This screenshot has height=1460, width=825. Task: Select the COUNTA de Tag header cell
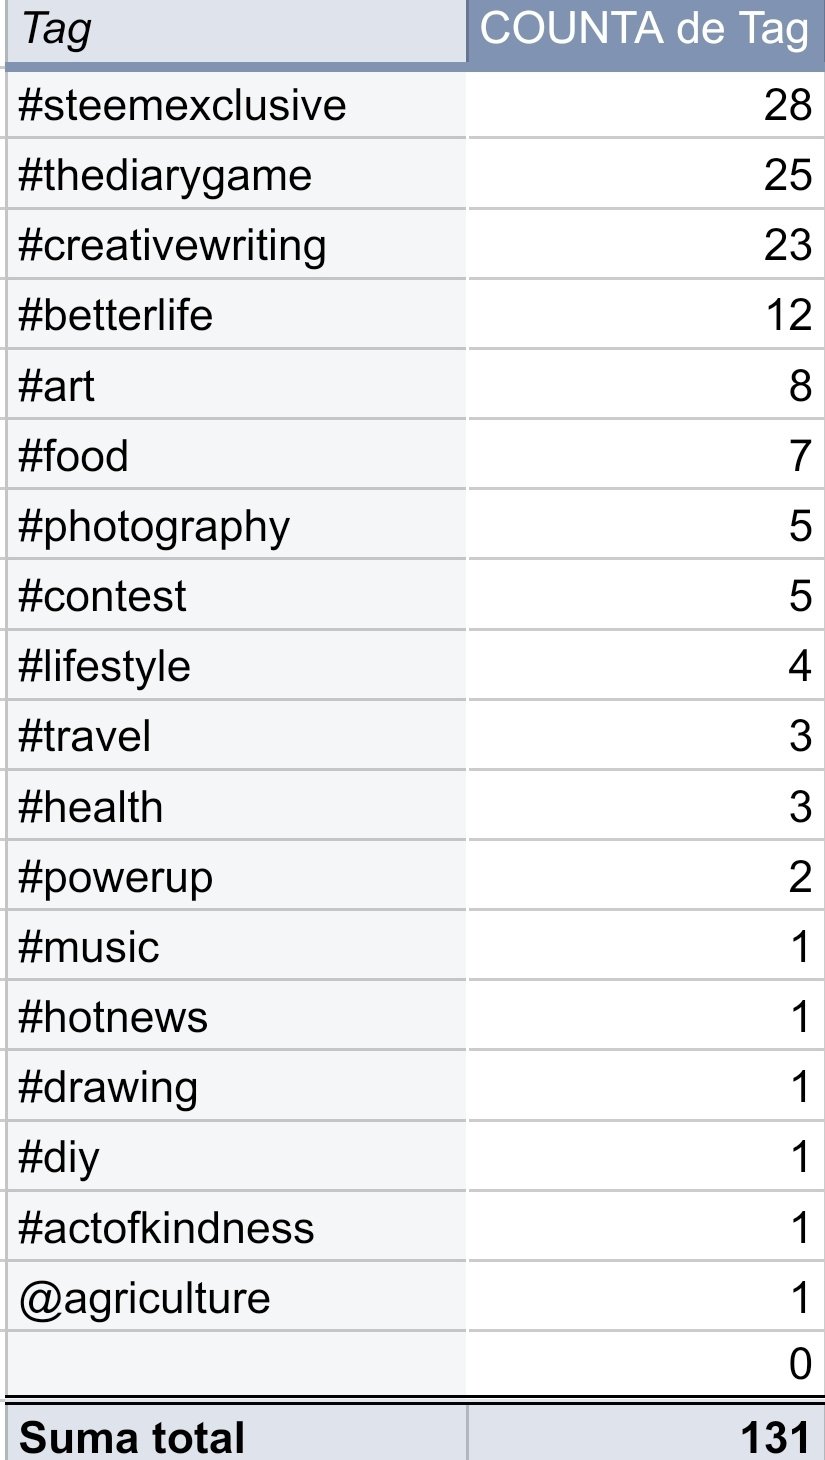coord(646,31)
